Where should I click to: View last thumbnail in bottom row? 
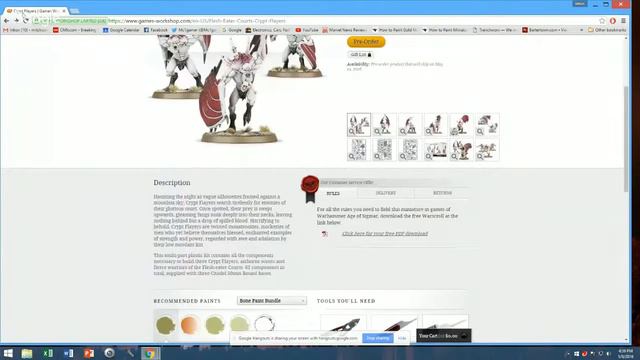(x=487, y=149)
